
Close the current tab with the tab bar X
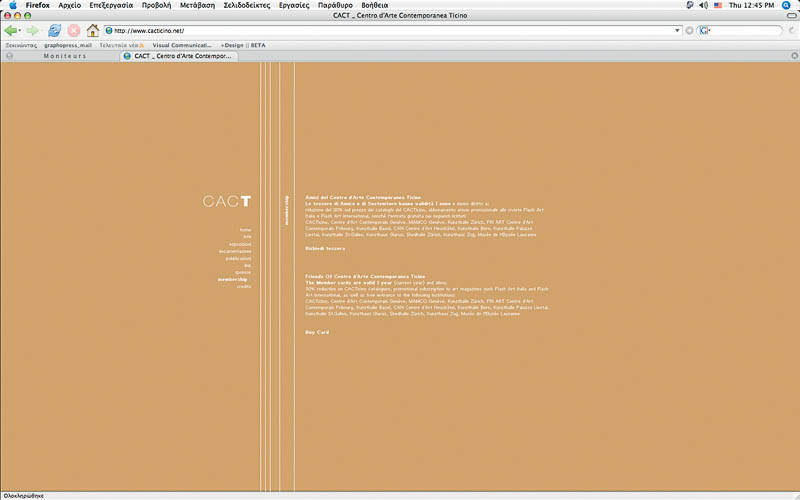click(794, 56)
